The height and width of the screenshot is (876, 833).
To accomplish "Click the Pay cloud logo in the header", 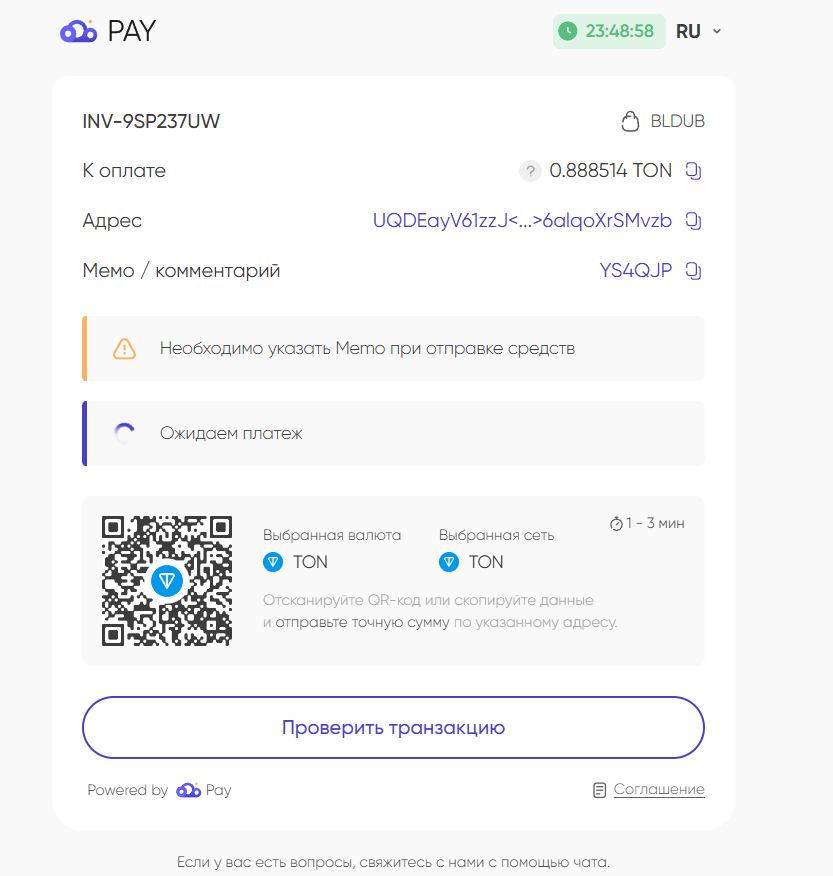I will click(x=78, y=31).
